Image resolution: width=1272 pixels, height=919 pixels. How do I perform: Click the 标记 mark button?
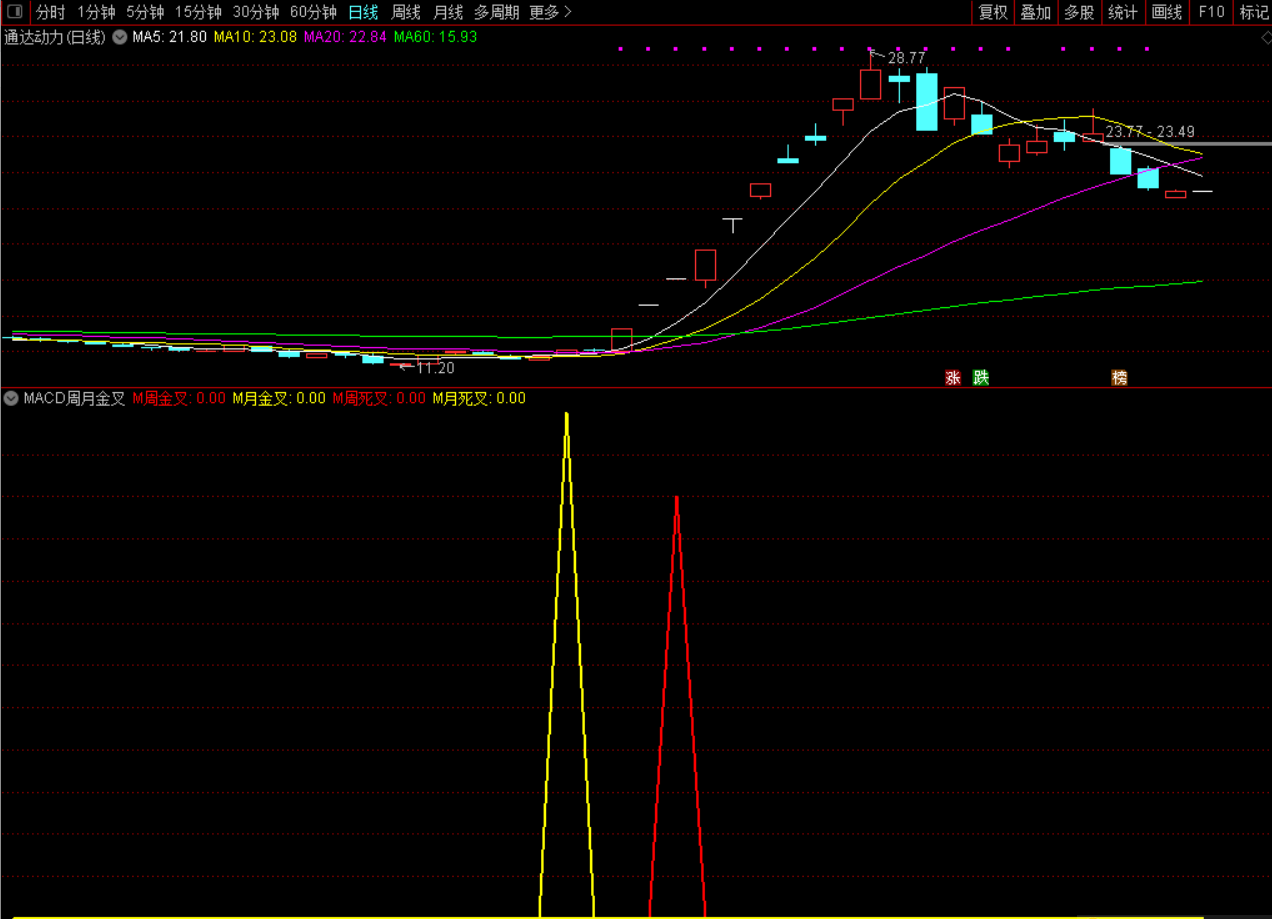[x=1253, y=12]
